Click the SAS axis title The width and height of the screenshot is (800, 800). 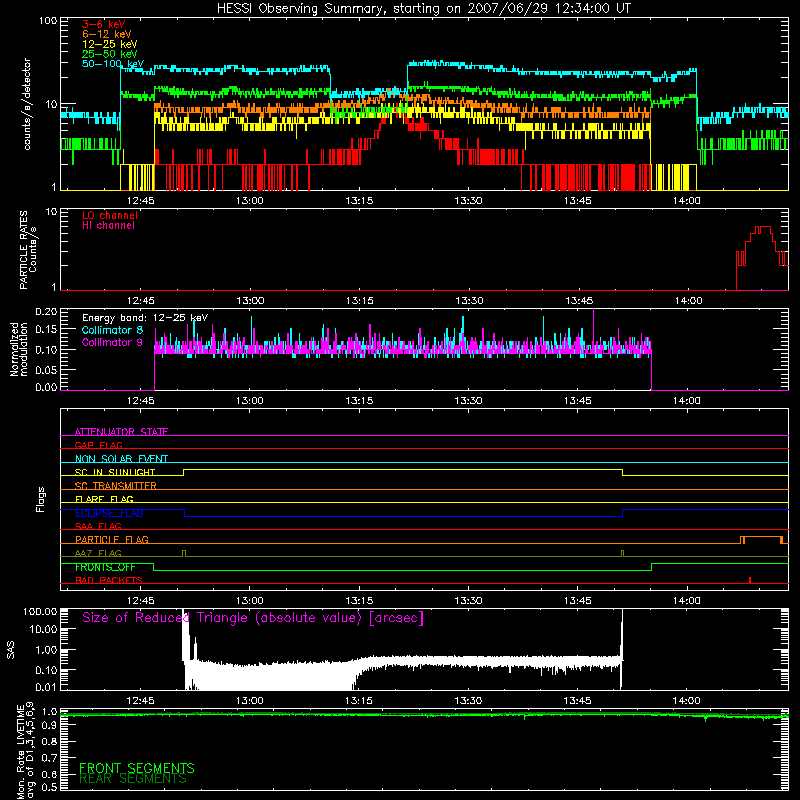[x=11, y=649]
